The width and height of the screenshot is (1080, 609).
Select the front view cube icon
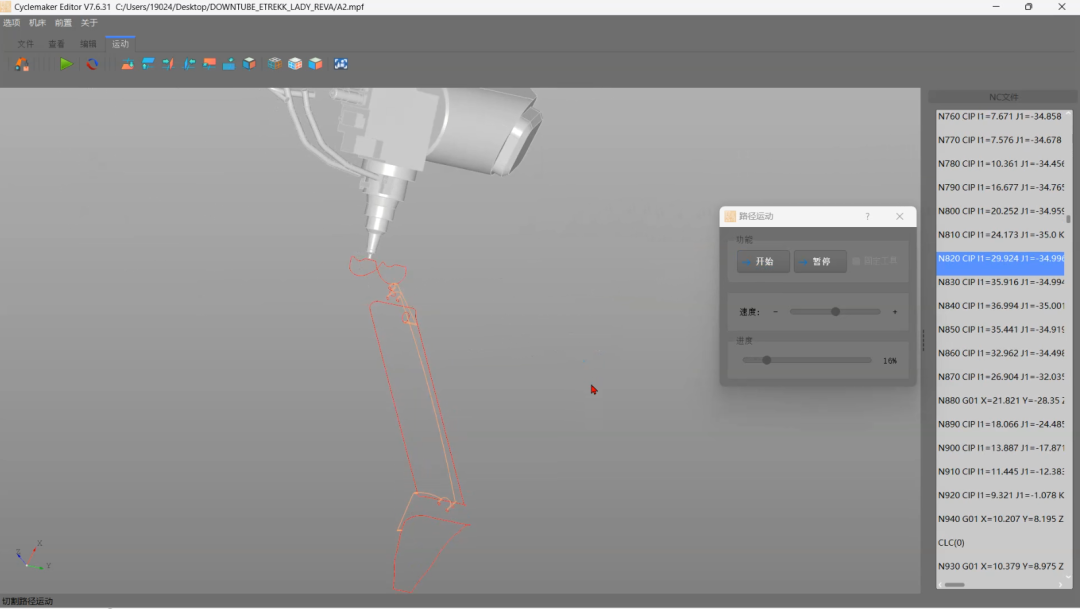(209, 64)
